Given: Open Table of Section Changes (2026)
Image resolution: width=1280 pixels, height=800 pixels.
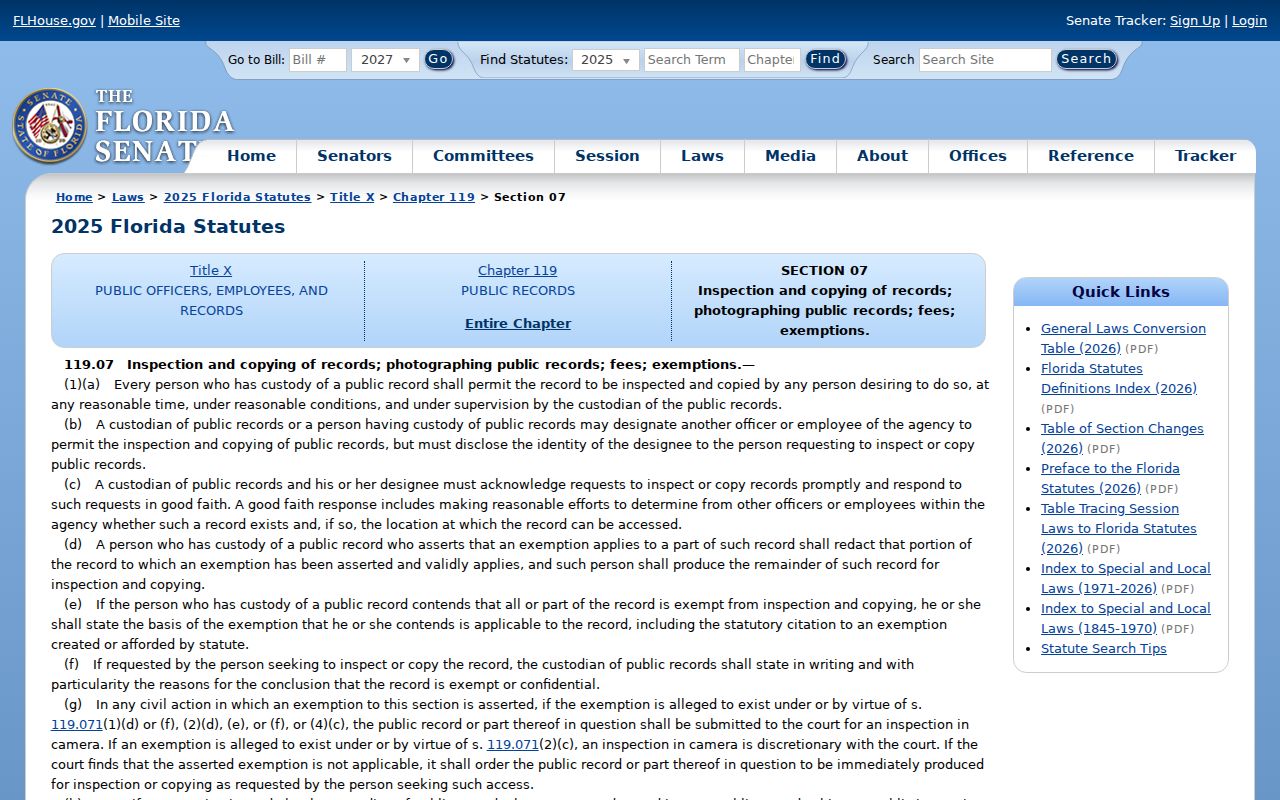Looking at the screenshot, I should coord(1122,439).
